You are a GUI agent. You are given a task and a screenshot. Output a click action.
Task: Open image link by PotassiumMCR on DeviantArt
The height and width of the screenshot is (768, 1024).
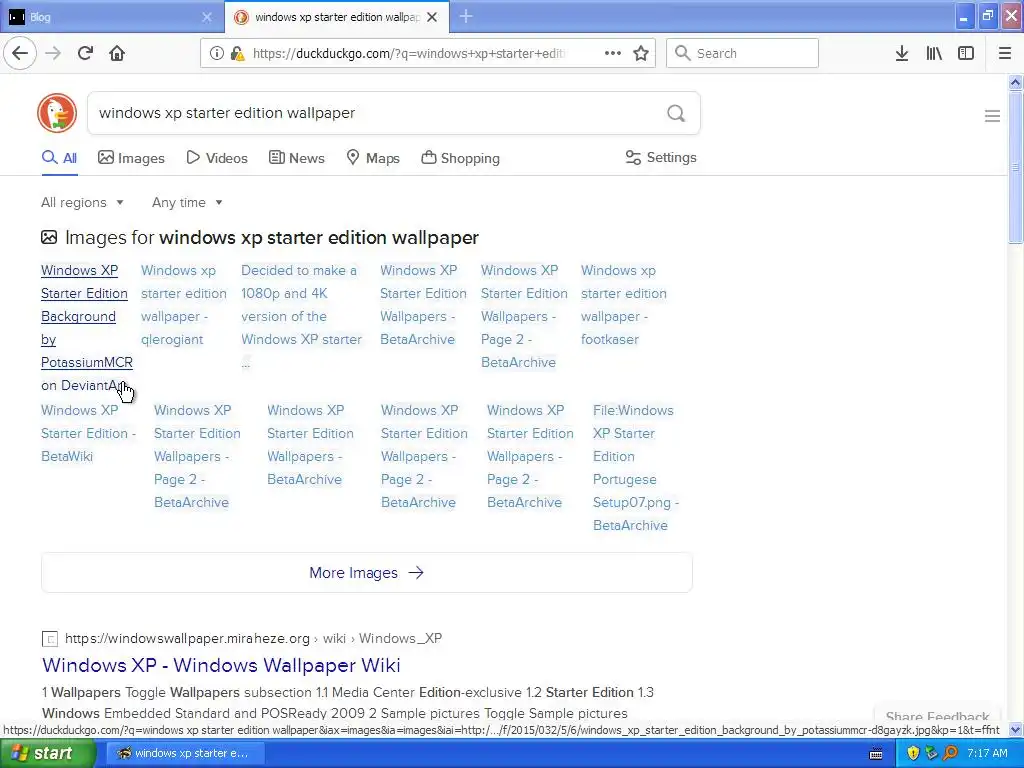pos(86,328)
